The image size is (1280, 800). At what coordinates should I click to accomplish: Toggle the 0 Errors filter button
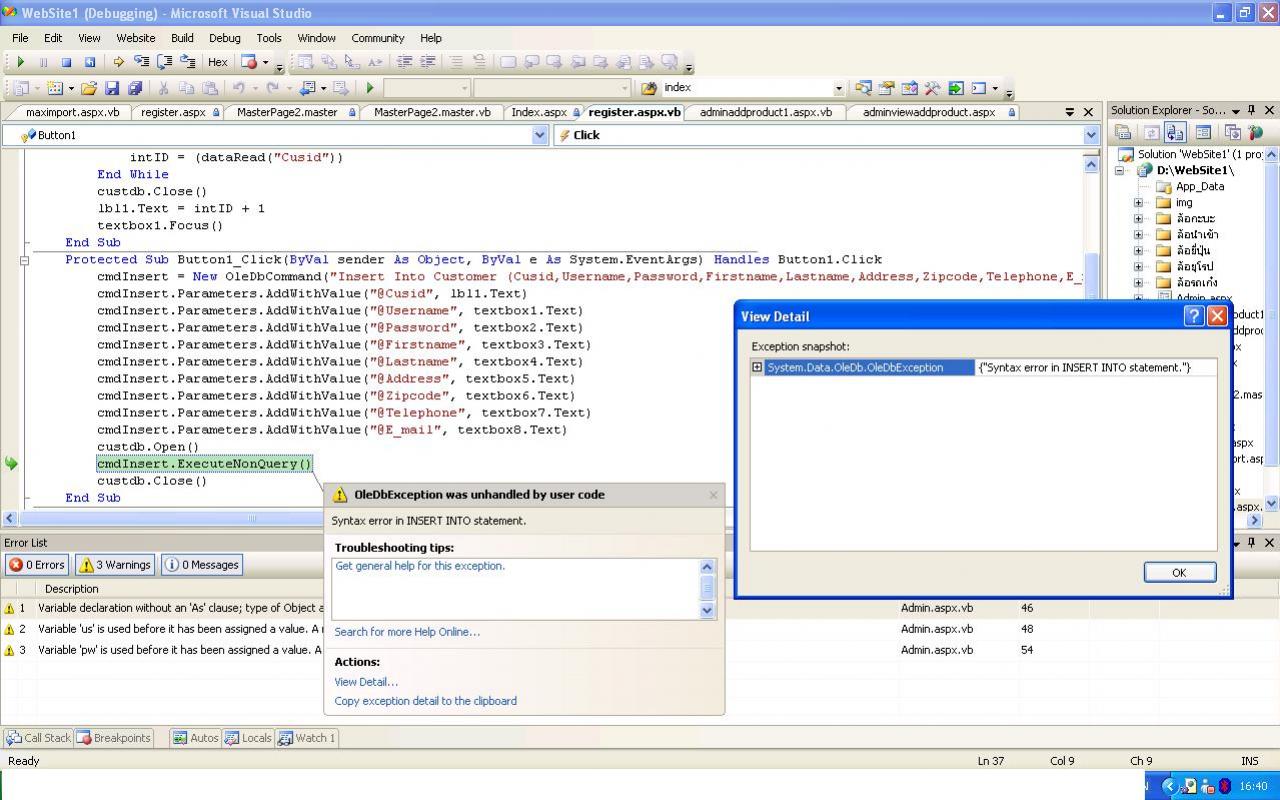[x=37, y=565]
